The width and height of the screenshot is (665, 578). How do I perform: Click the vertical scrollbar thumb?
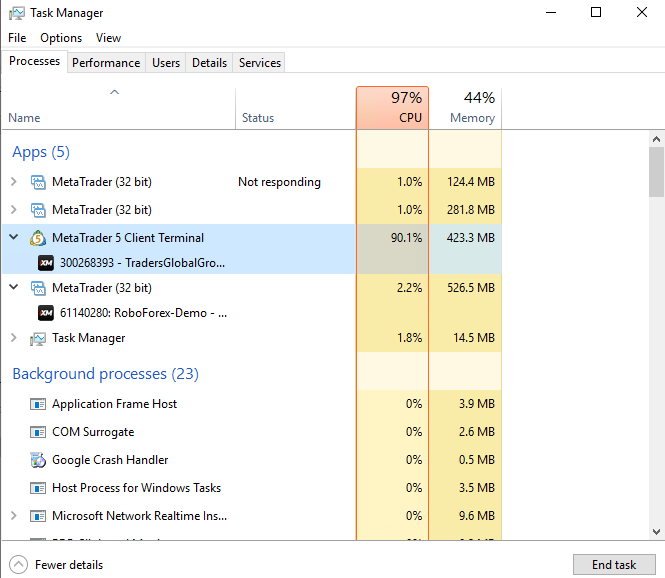click(x=656, y=172)
